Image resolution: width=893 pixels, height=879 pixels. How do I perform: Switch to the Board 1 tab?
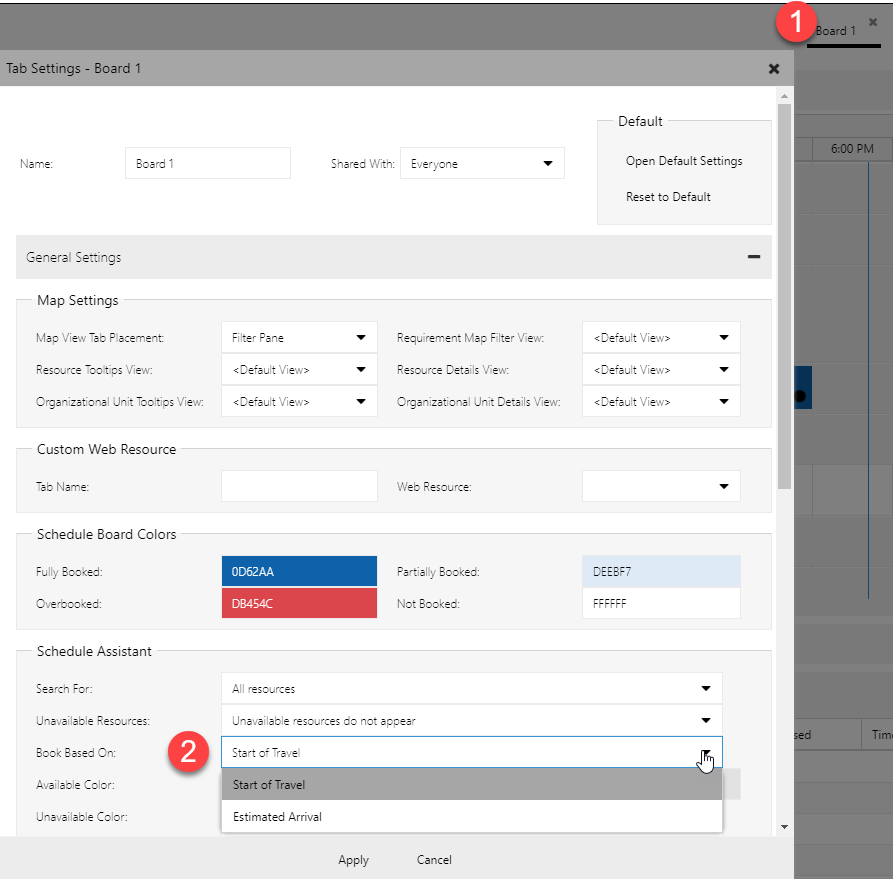[836, 31]
